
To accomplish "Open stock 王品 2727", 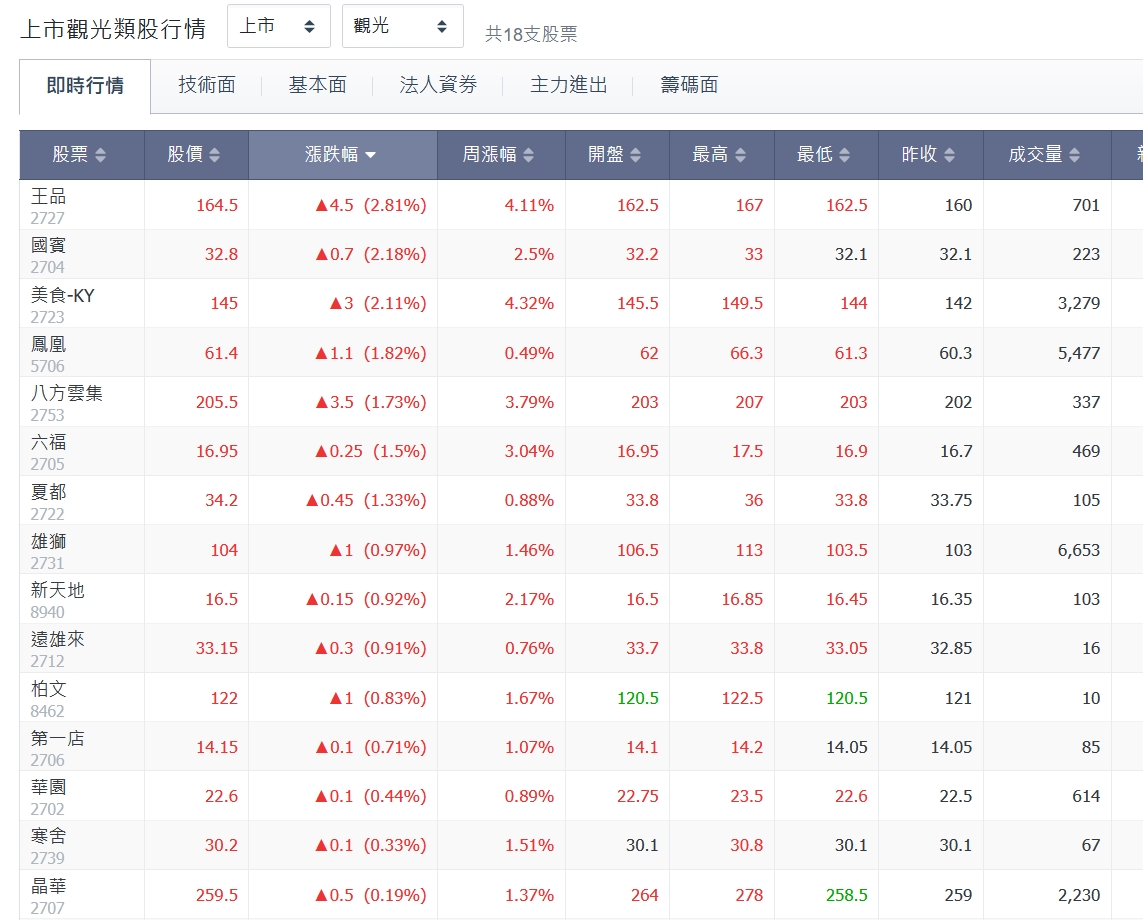I will pos(48,206).
